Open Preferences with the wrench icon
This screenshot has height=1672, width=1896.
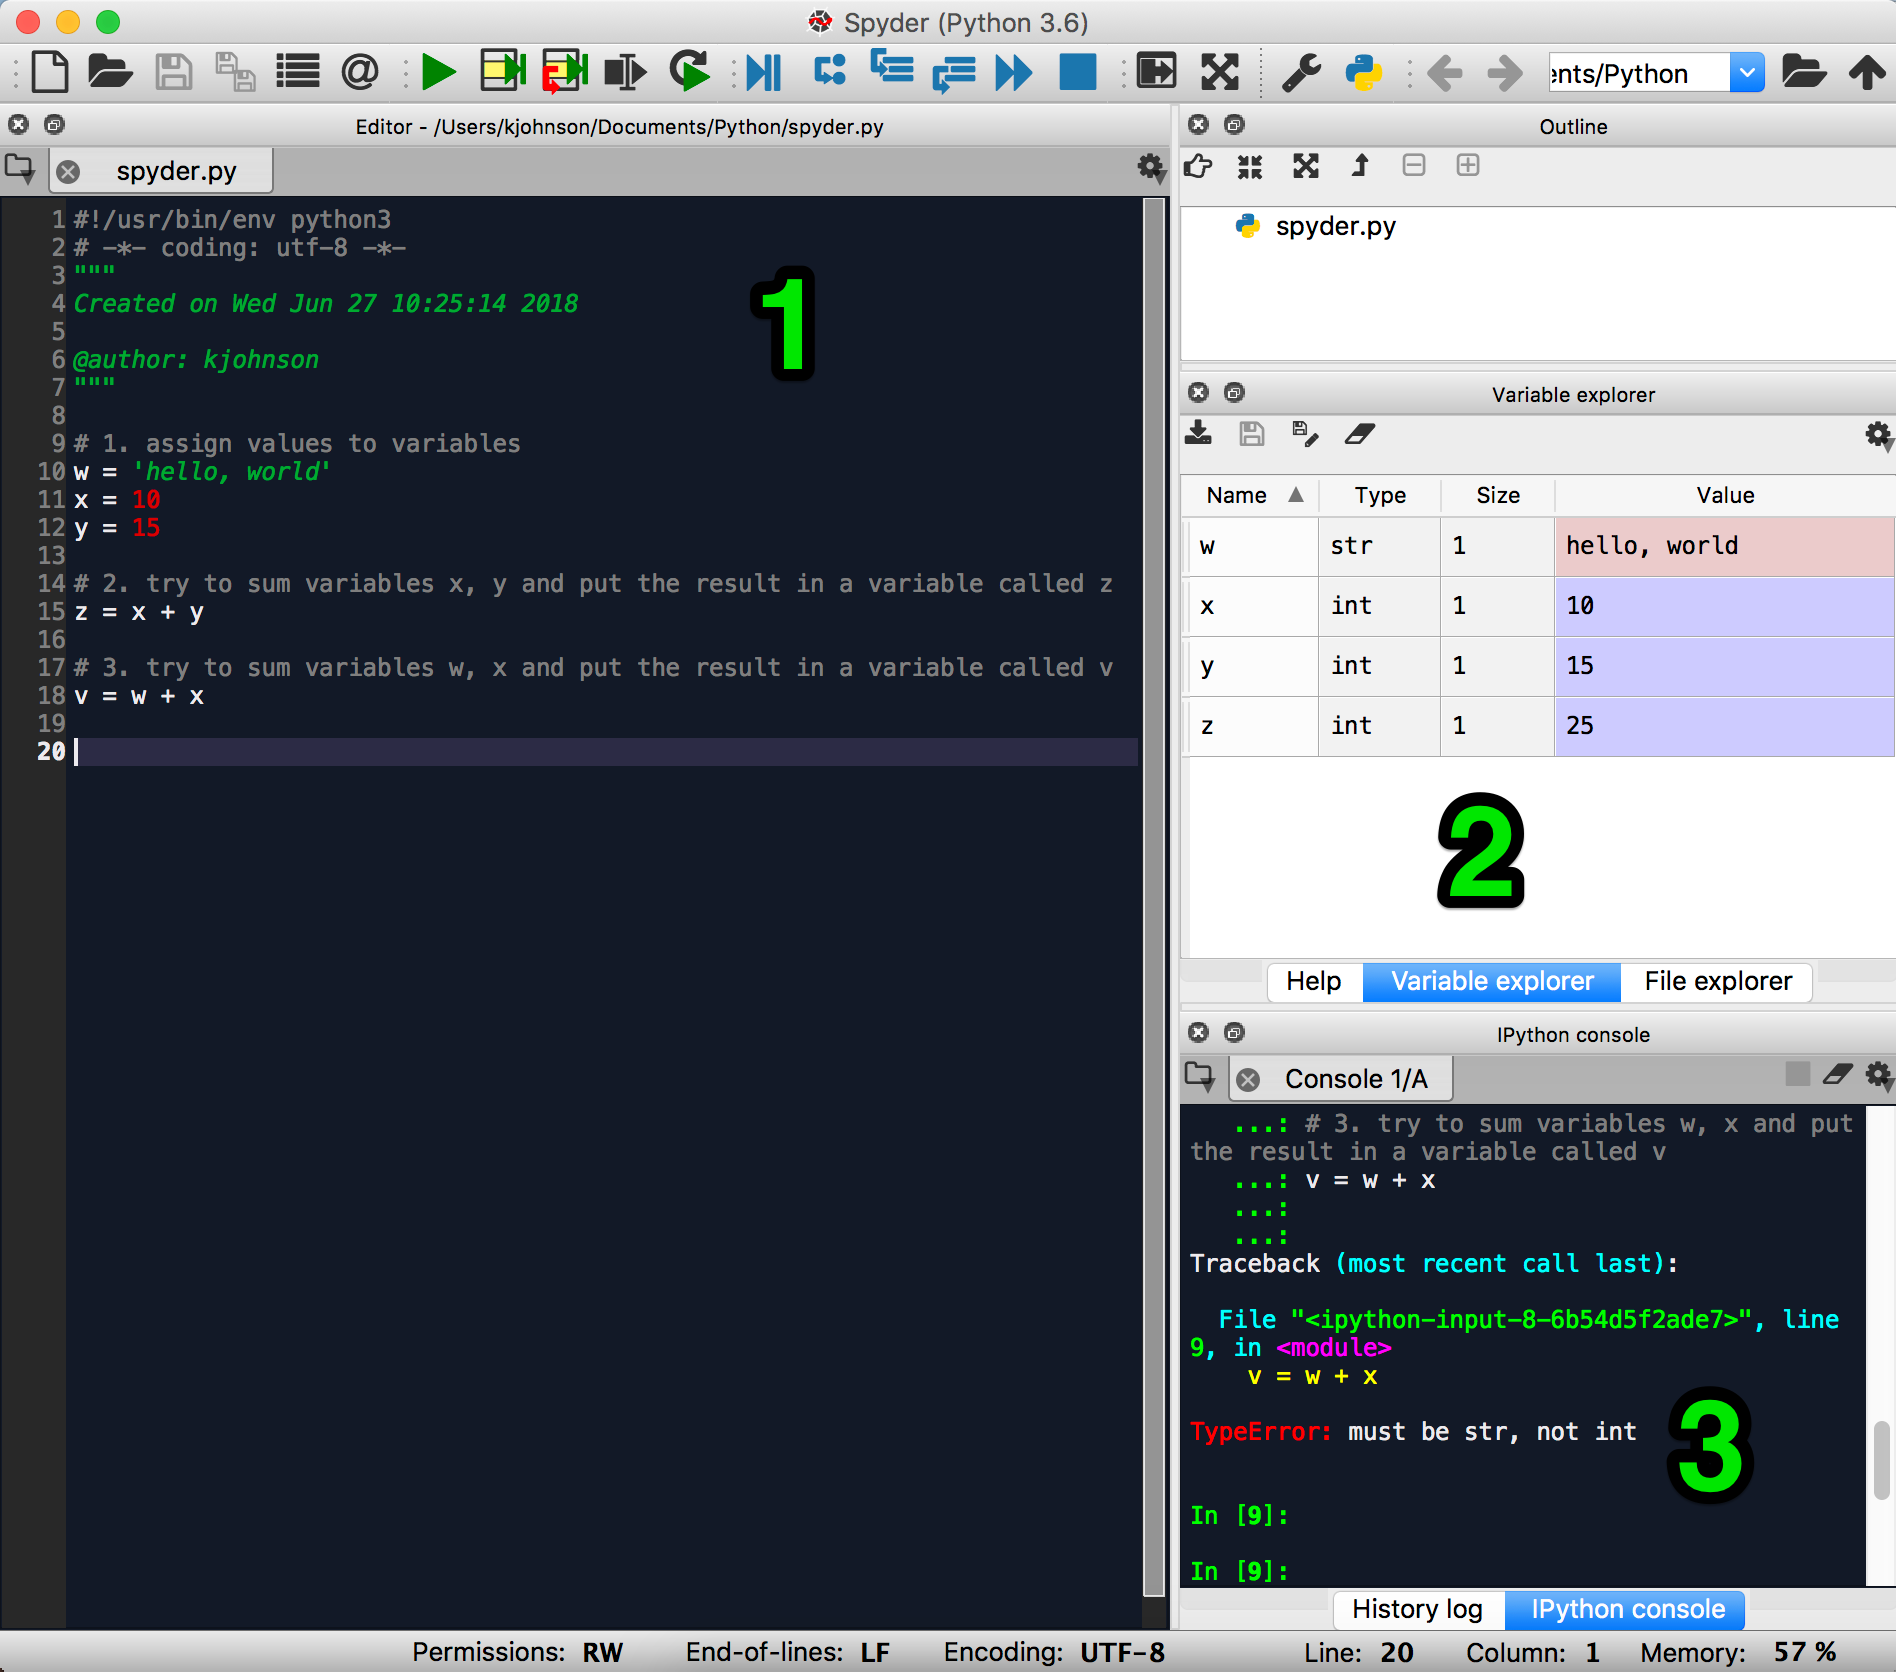1301,72
